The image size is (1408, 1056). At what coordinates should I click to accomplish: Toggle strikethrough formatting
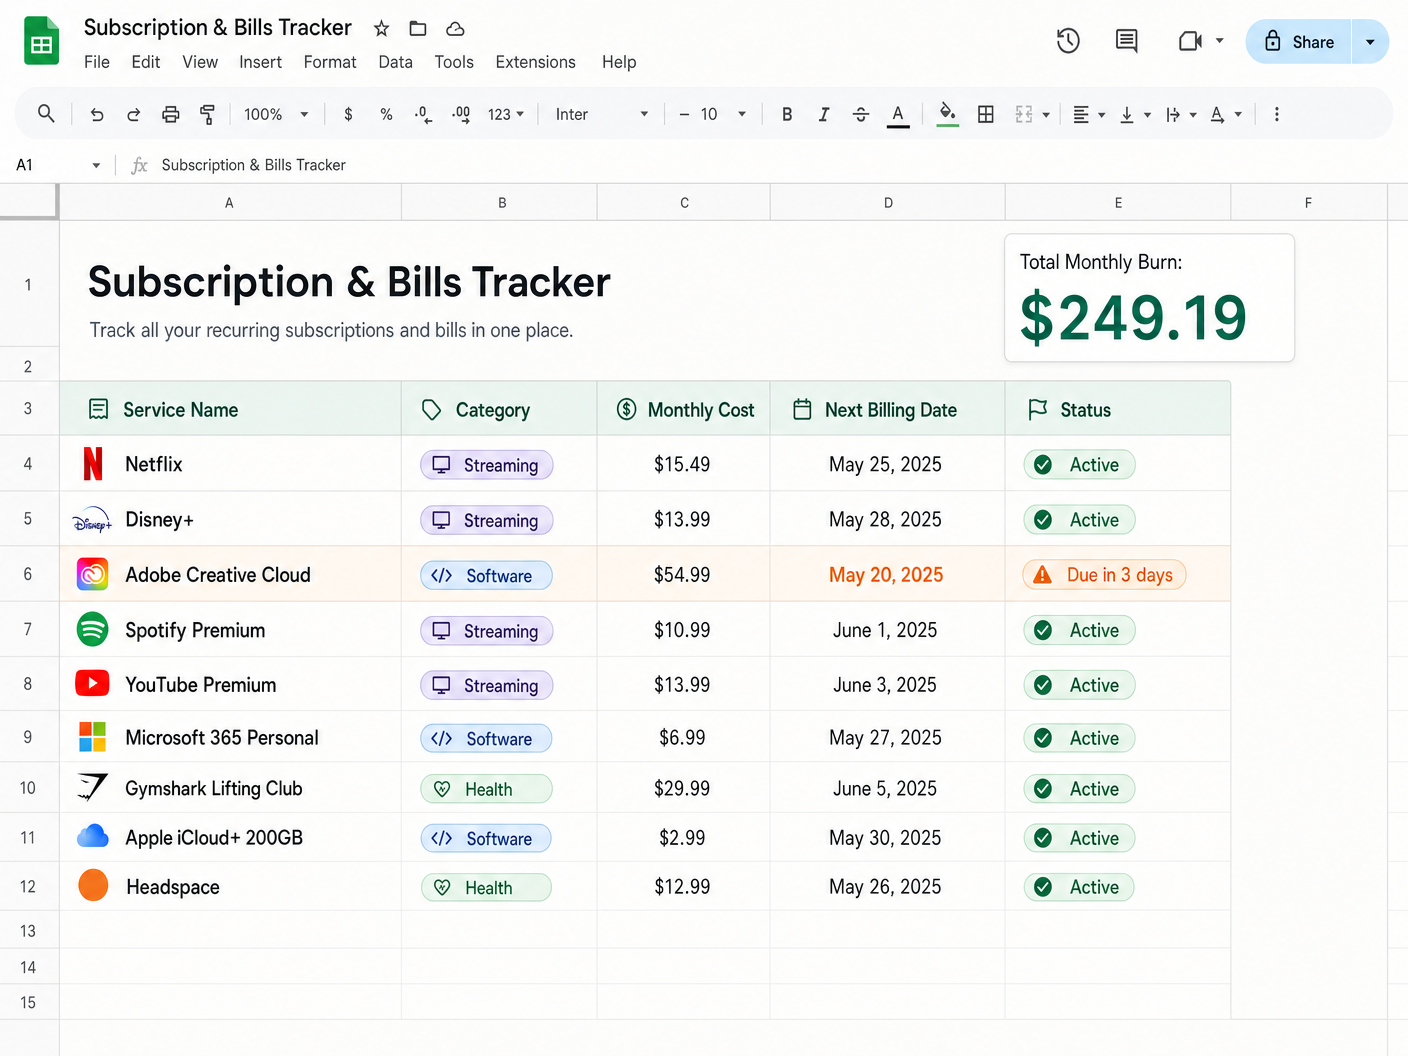click(861, 115)
